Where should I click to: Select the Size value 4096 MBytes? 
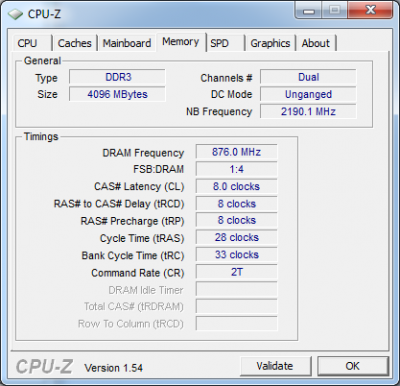click(x=117, y=94)
